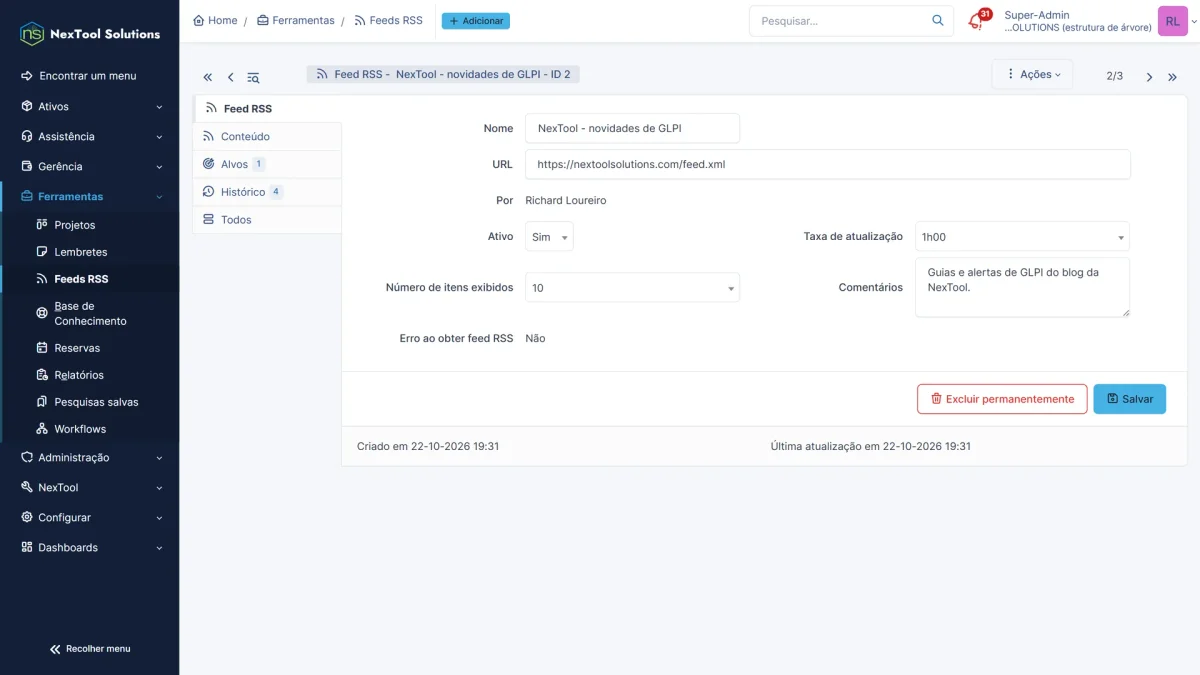Open the RL user avatar menu
Viewport: 1200px width, 675px height.
coord(1172,21)
